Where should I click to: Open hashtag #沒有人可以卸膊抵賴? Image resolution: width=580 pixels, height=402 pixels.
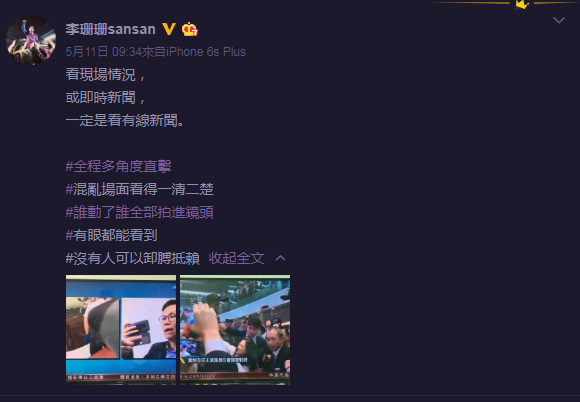pyautogui.click(x=132, y=258)
